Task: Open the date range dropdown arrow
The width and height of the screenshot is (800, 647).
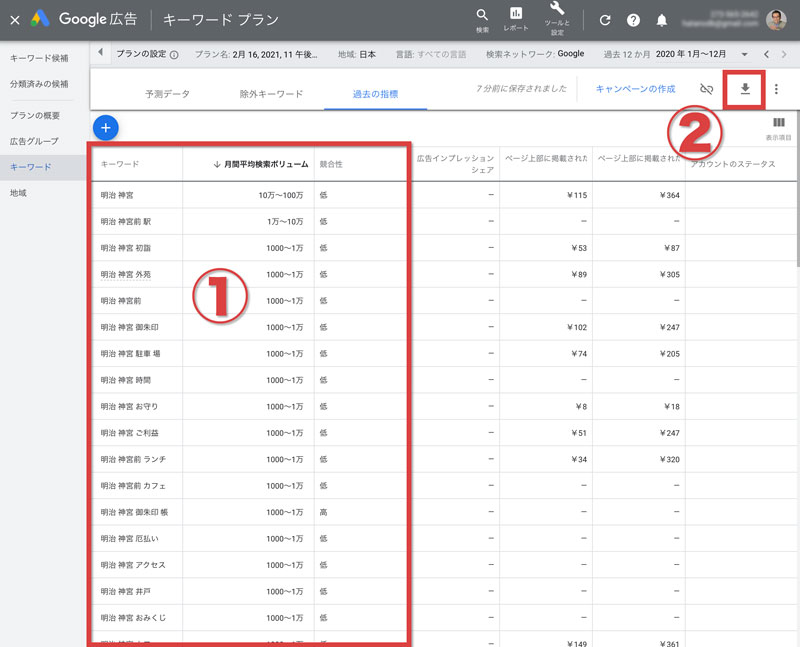Action: pyautogui.click(x=744, y=55)
